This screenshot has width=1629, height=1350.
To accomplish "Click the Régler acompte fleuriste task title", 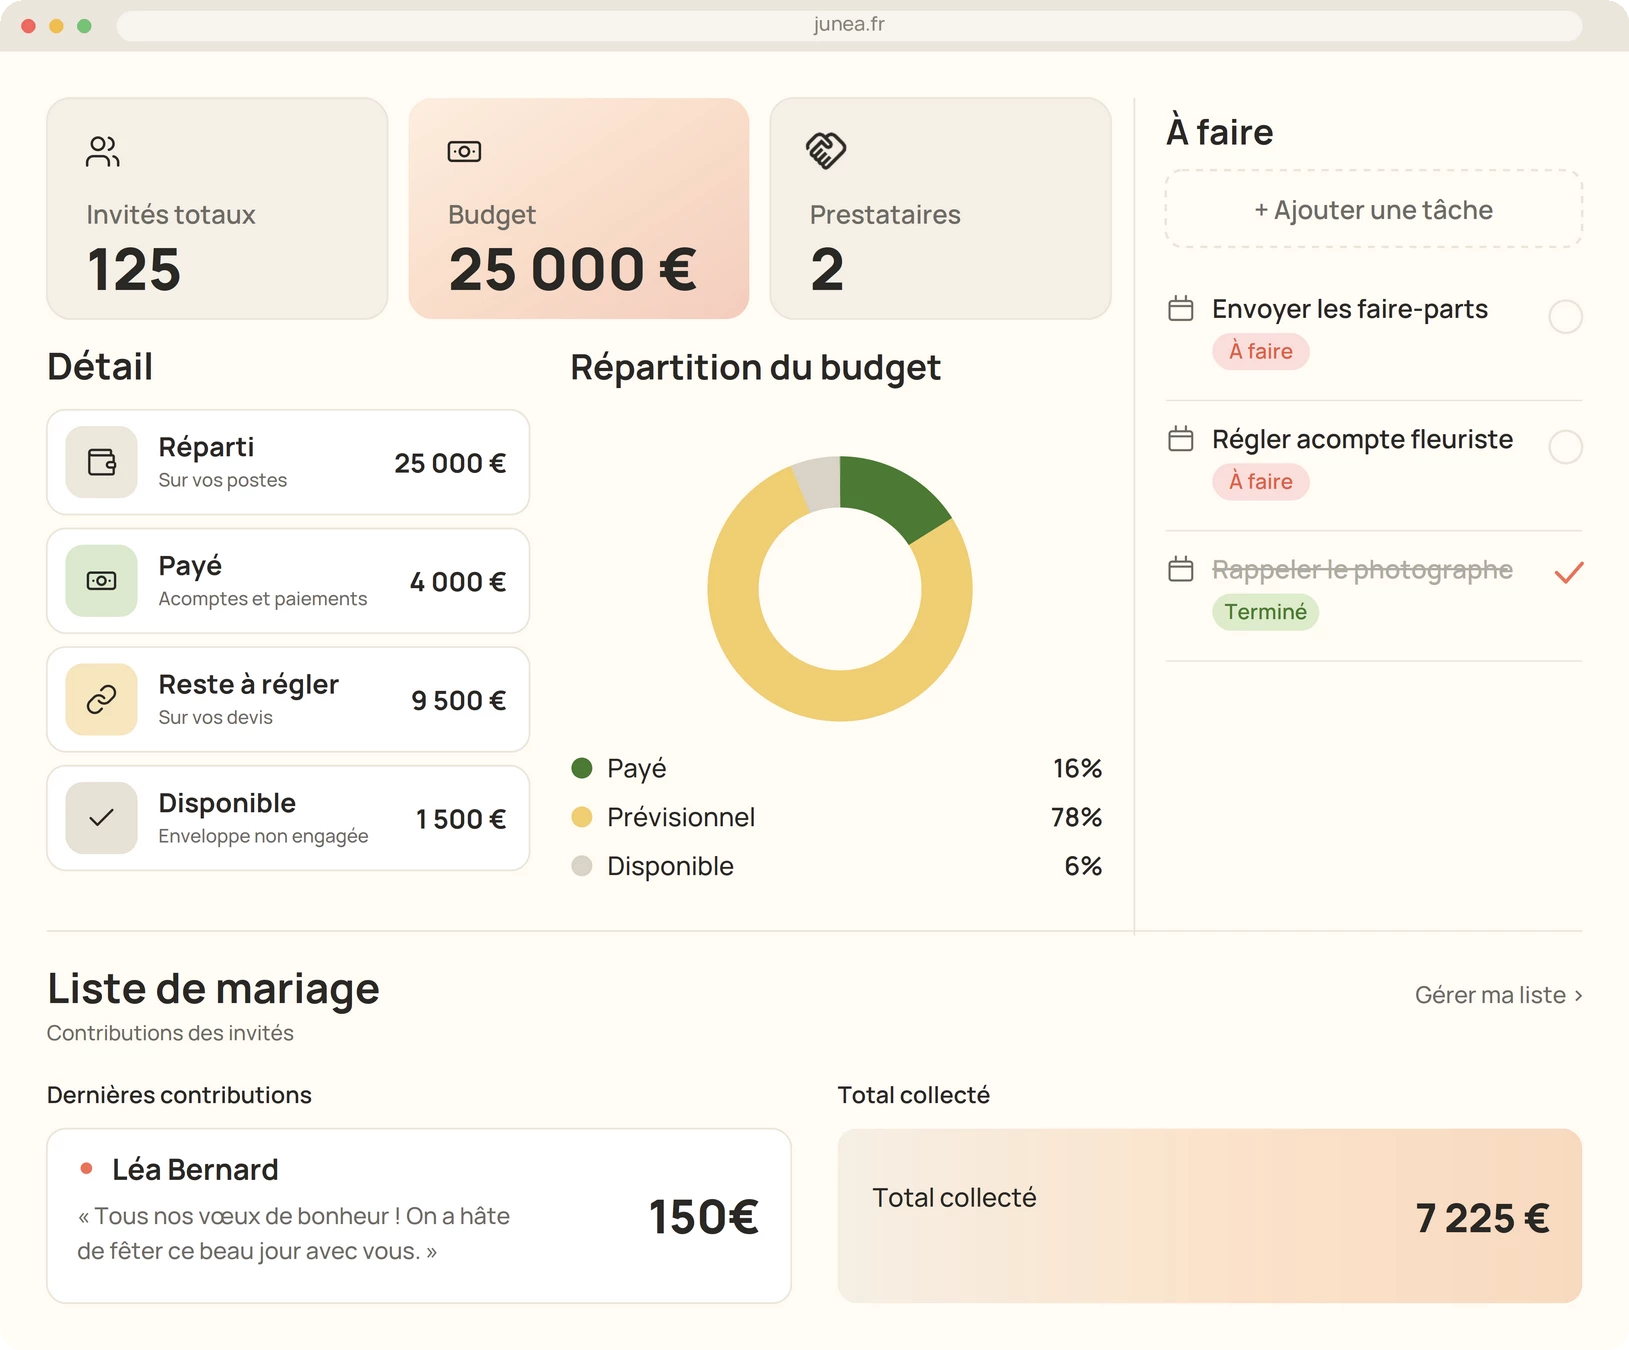I will point(1362,439).
